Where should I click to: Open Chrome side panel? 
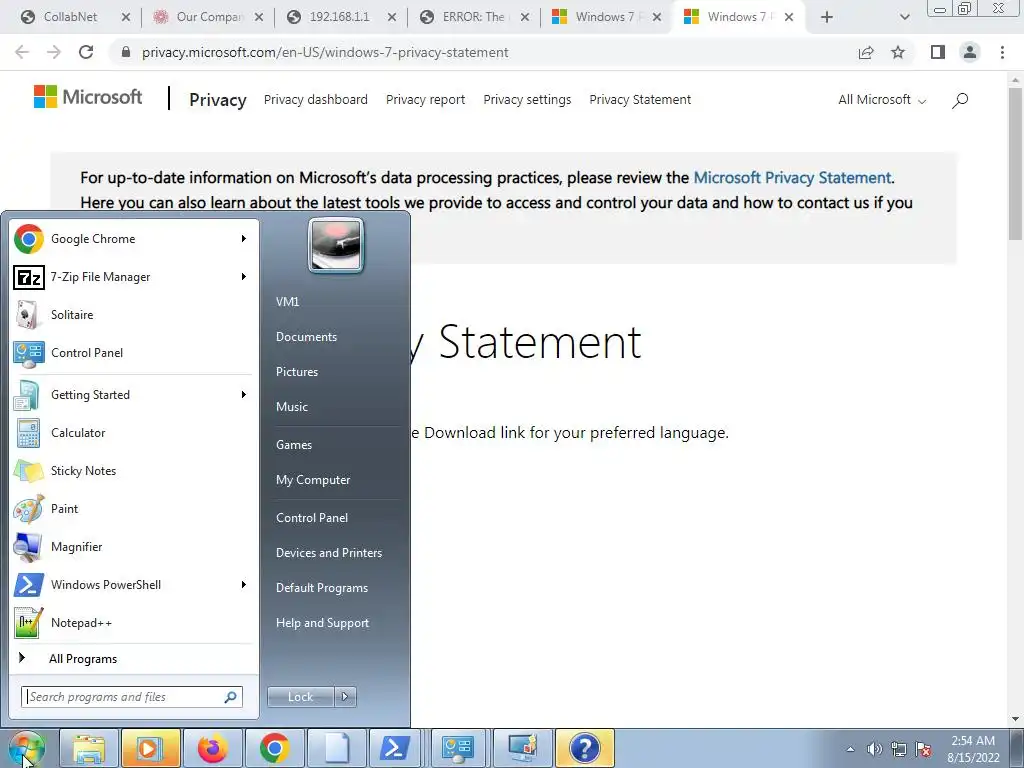pyautogui.click(x=938, y=52)
